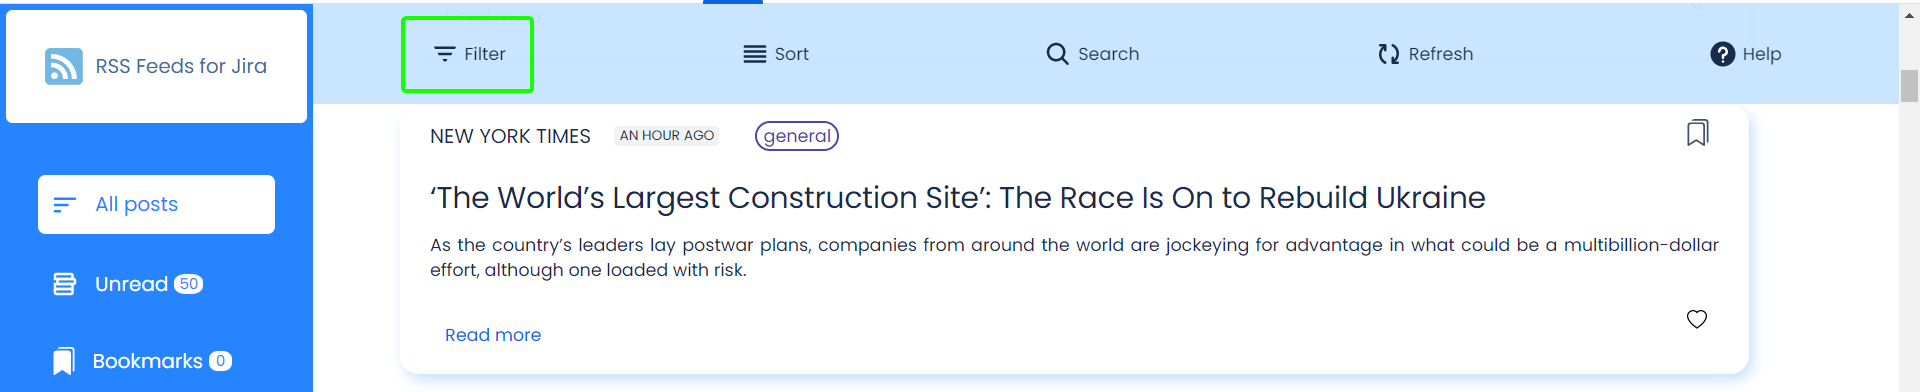Click the general tag badge
The height and width of the screenshot is (392, 1920).
tap(797, 136)
